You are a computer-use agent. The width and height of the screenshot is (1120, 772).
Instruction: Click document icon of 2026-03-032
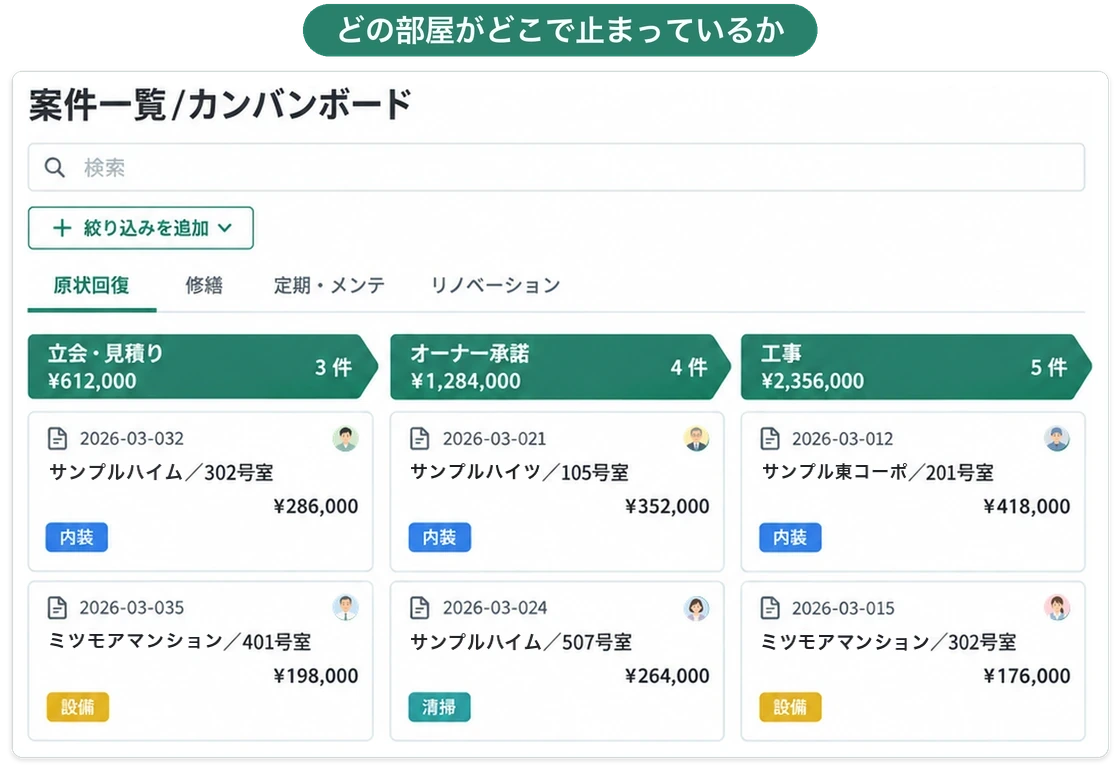click(x=57, y=438)
